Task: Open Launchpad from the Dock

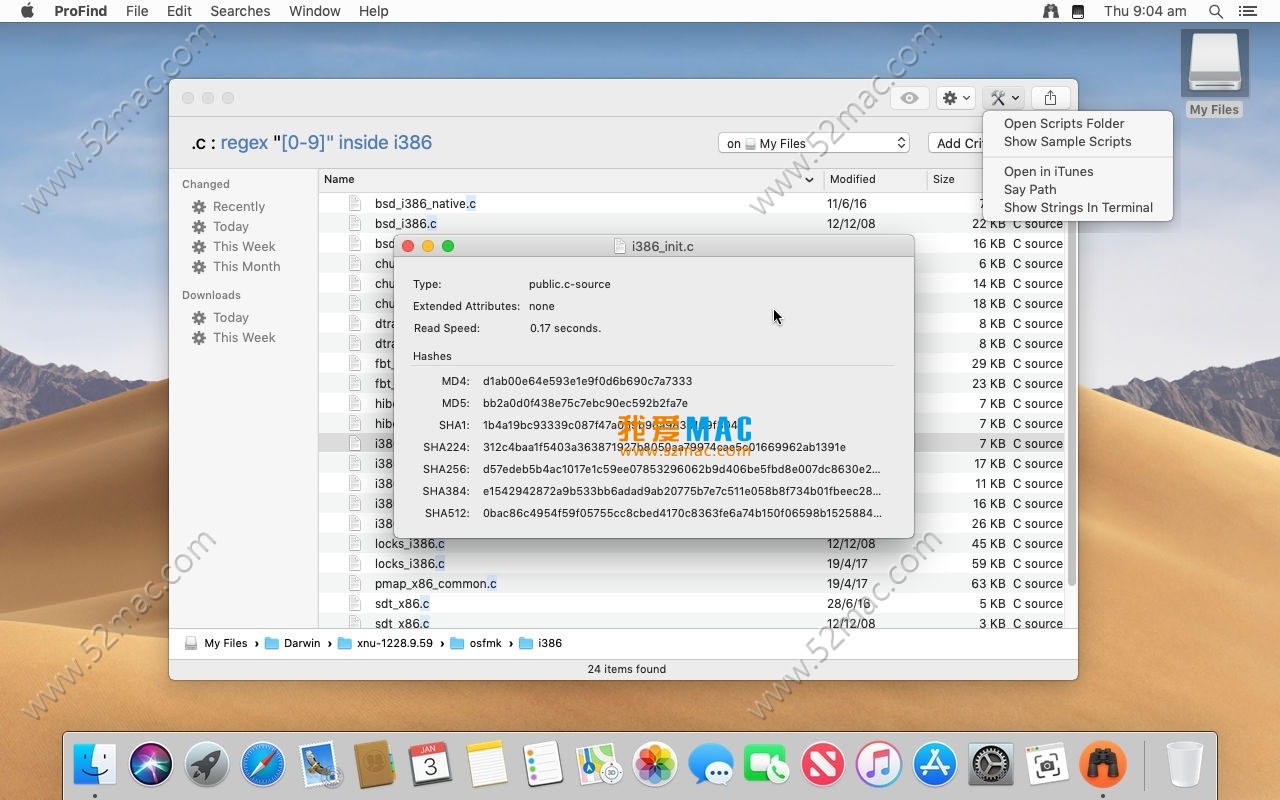Action: 207,766
